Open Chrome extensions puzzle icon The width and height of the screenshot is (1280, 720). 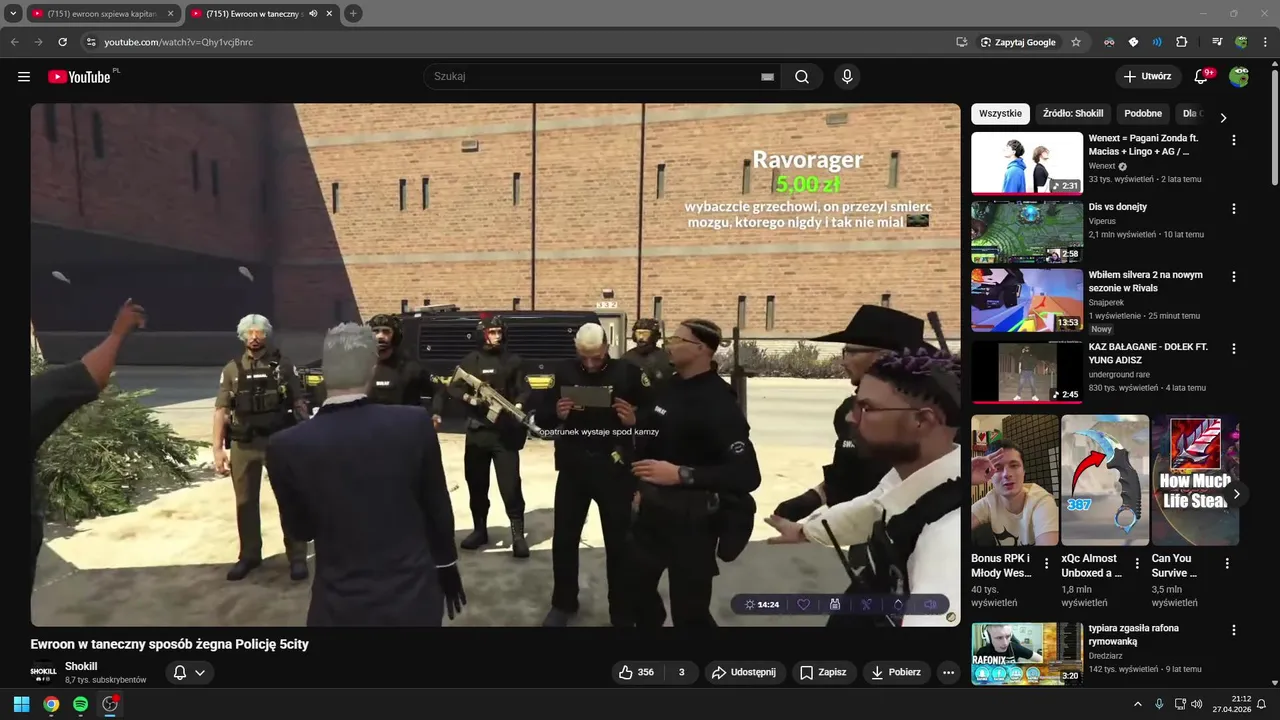coord(1181,42)
